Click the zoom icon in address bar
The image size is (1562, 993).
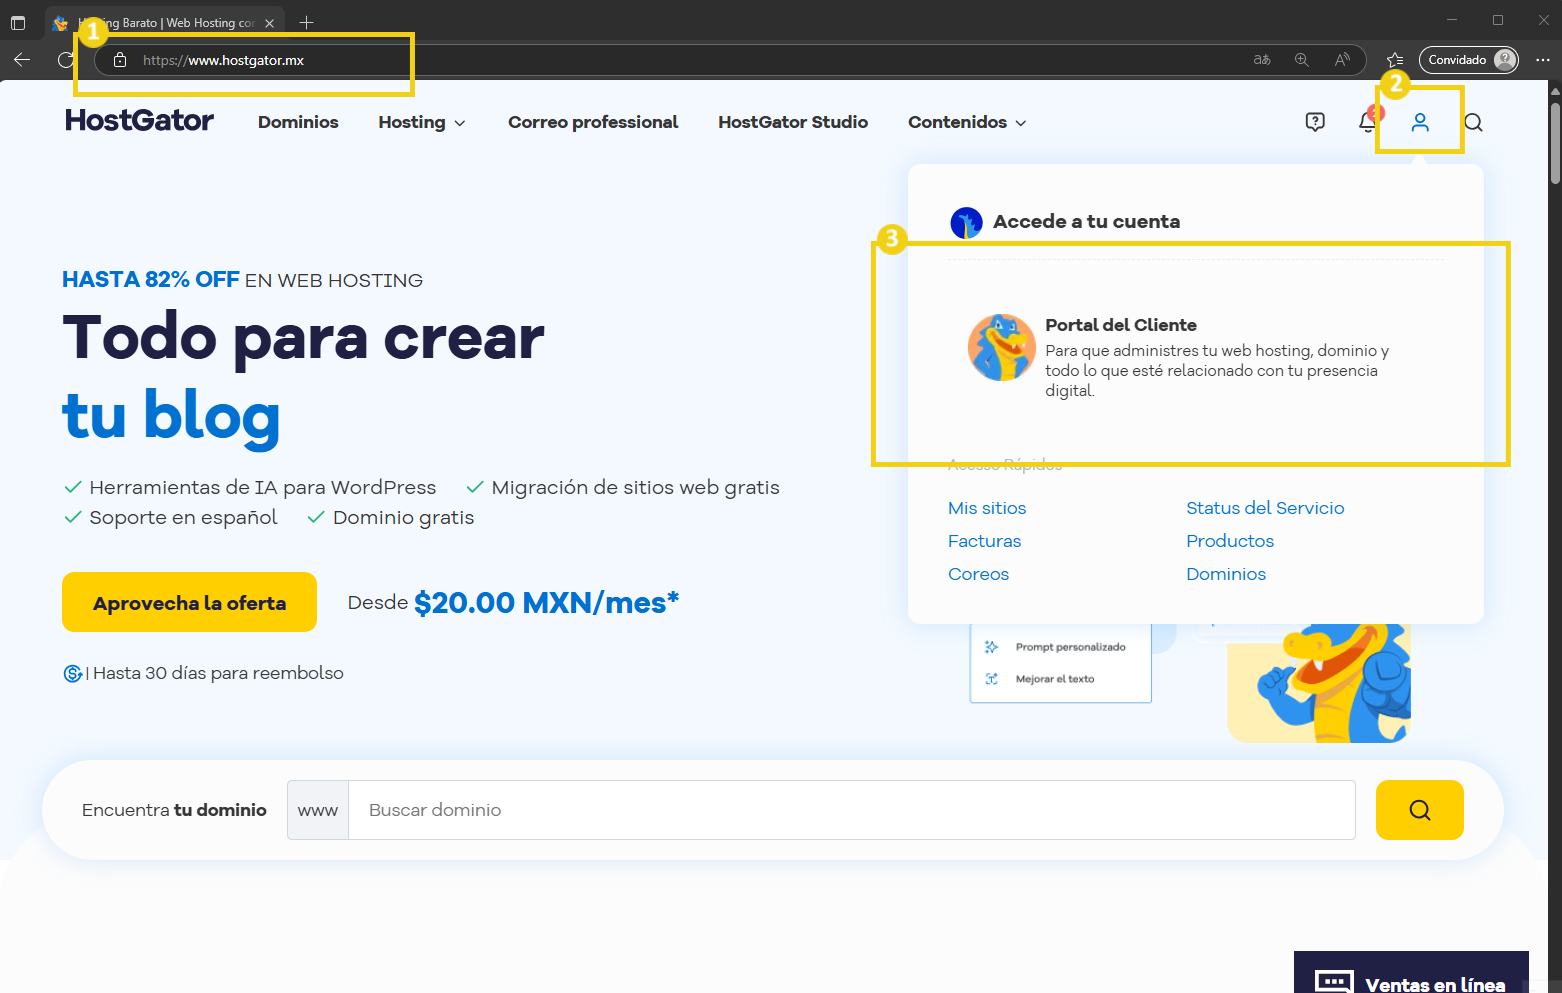(x=1302, y=60)
